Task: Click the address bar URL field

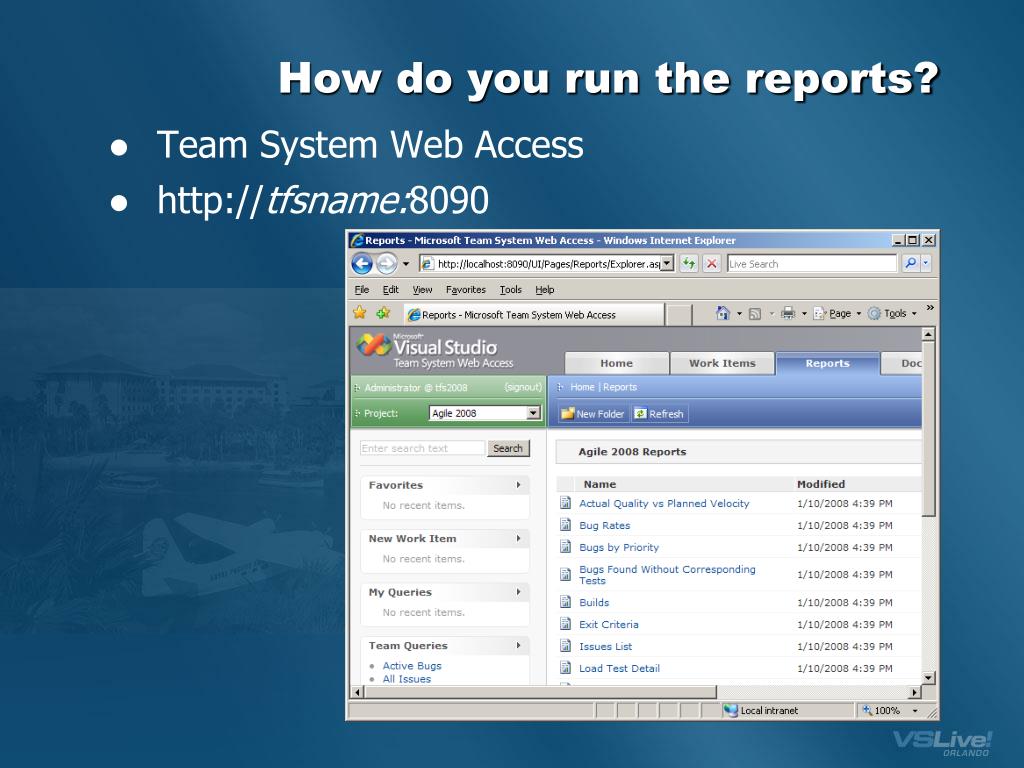Action: point(546,264)
